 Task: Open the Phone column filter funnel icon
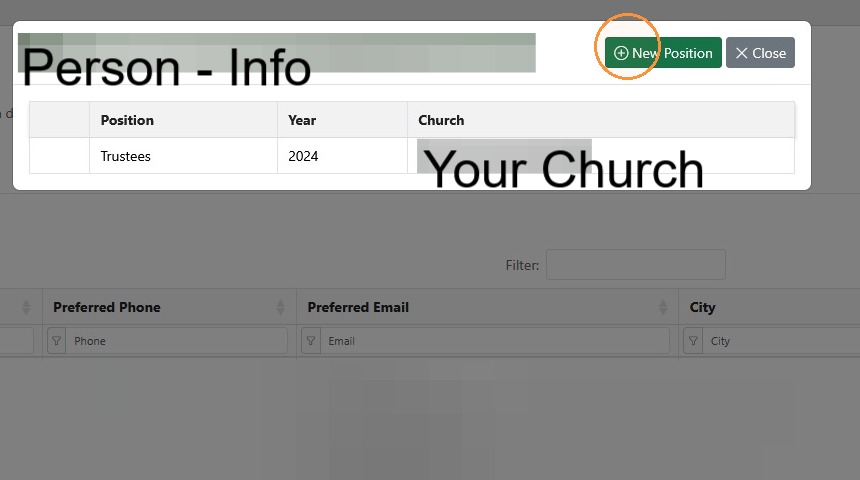(56, 341)
